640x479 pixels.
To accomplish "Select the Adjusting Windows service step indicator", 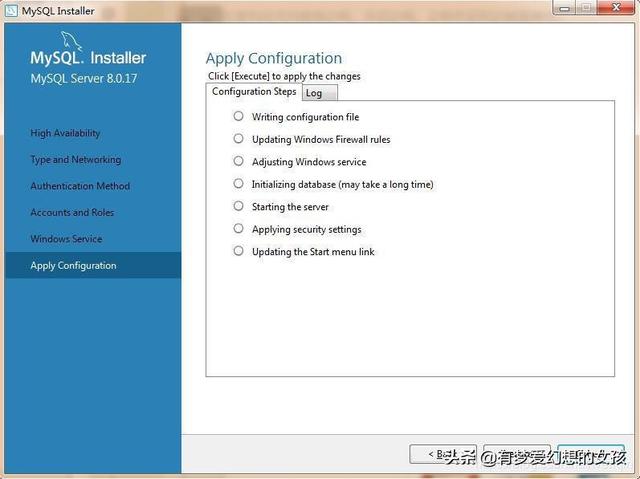I will coord(238,161).
